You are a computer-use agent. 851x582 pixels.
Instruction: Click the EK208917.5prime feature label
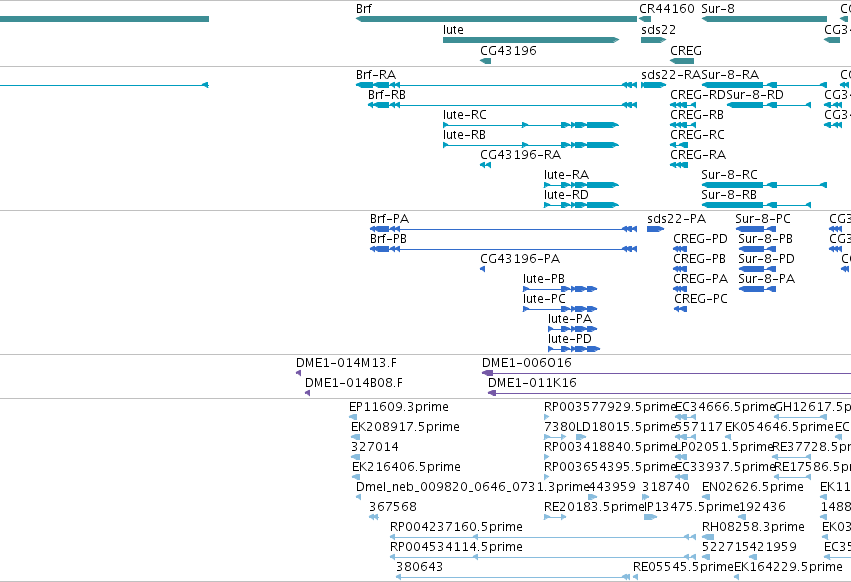(405, 427)
